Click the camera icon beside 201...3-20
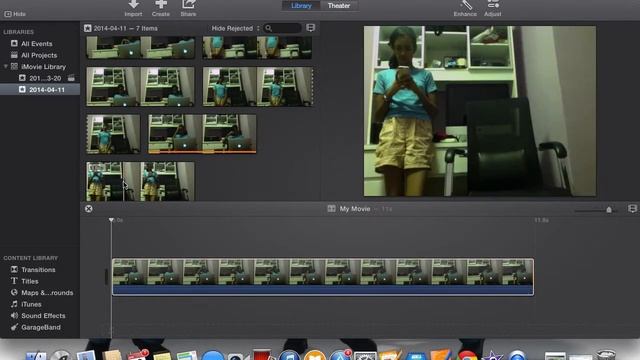The image size is (640, 360). [x=71, y=78]
